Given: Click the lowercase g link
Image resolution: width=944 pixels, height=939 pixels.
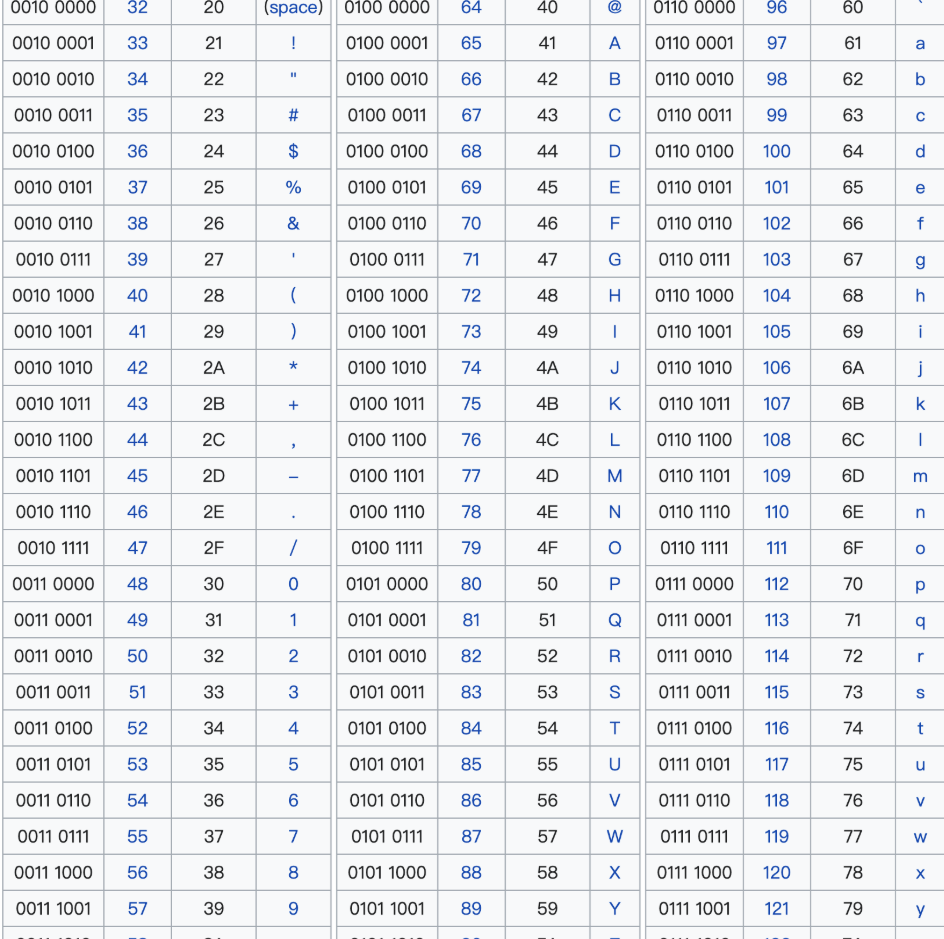Looking at the screenshot, I should [x=920, y=261].
